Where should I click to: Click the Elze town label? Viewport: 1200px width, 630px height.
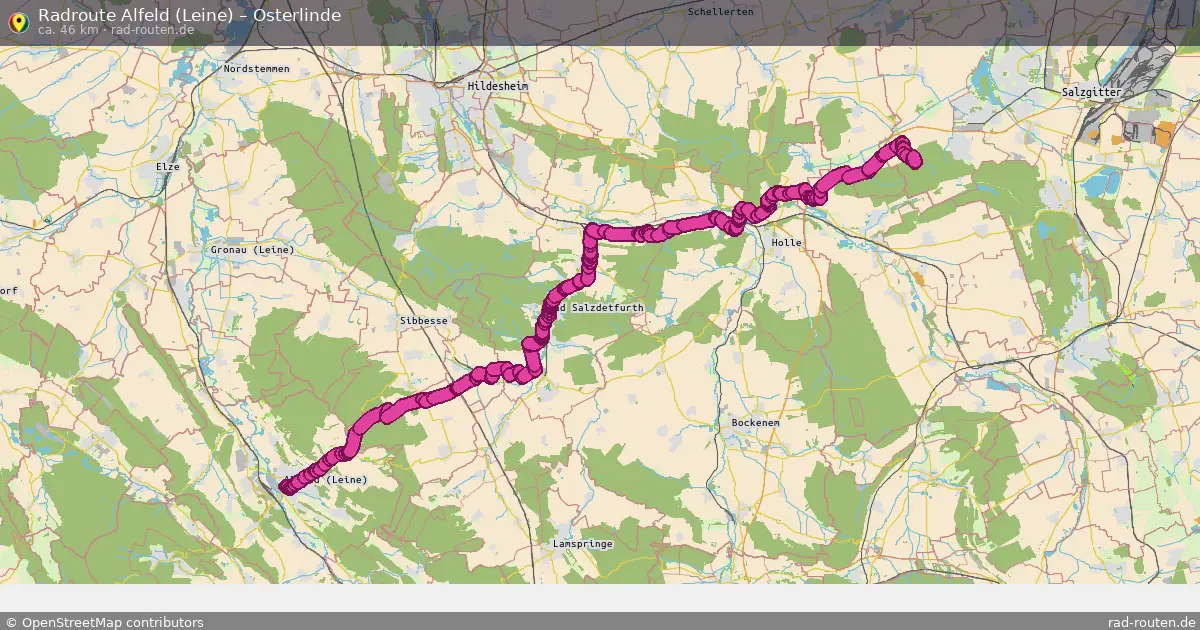[167, 166]
